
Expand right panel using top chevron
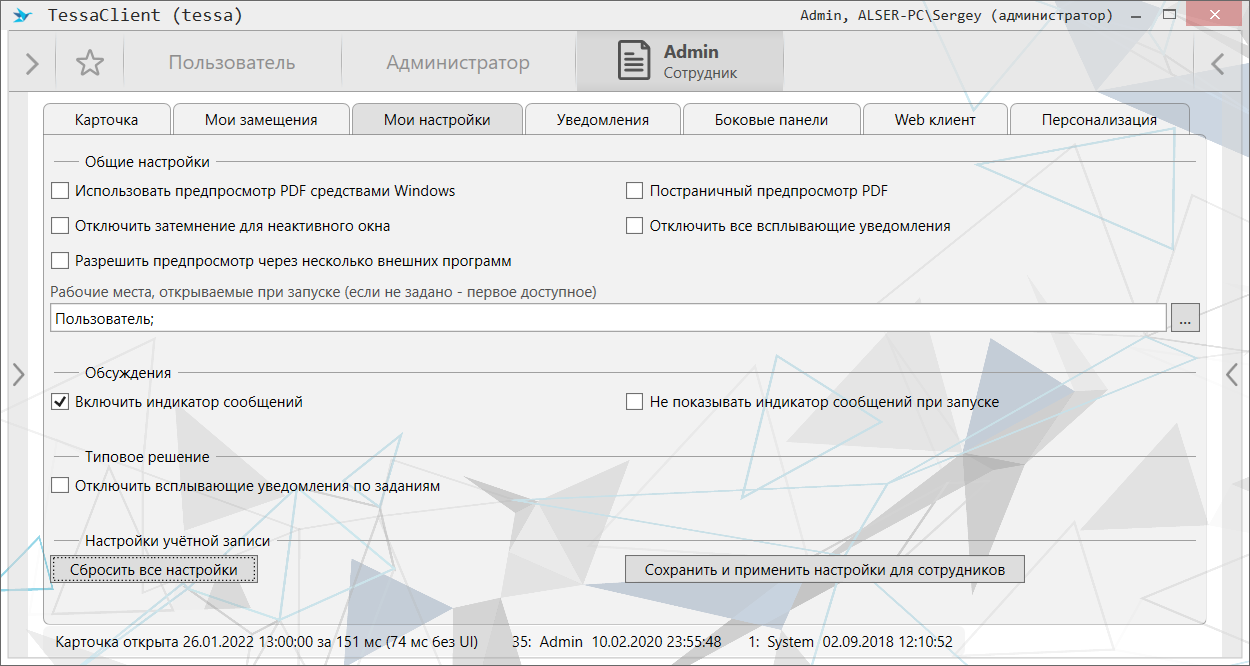point(1217,63)
